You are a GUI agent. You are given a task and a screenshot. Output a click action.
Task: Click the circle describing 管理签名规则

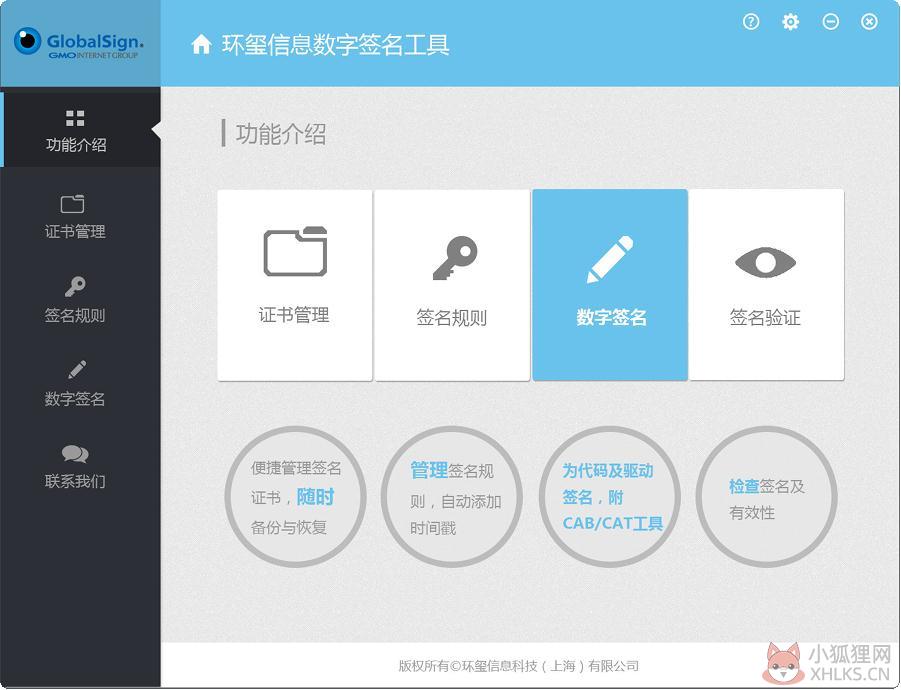[452, 496]
